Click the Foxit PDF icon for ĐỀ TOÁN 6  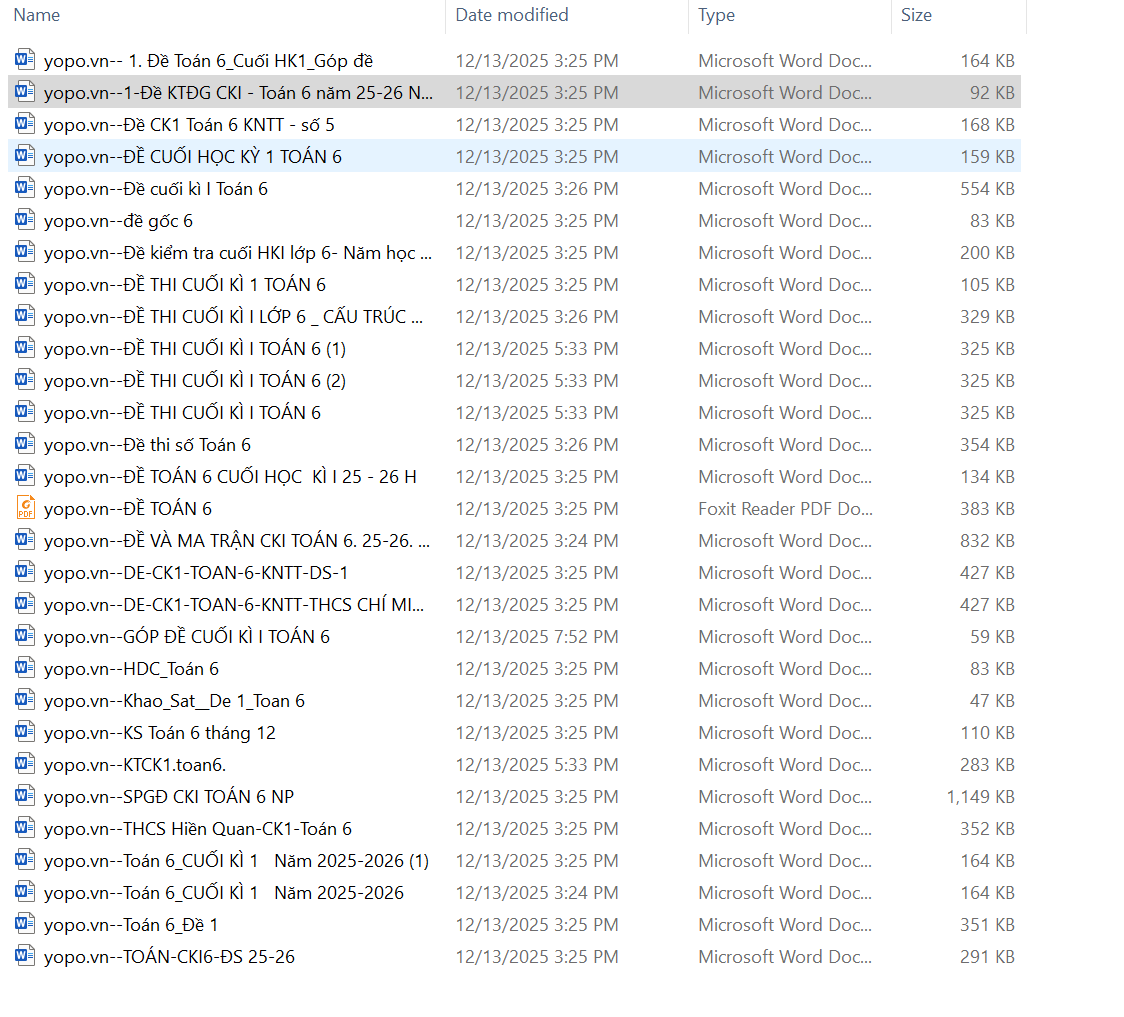[x=25, y=508]
